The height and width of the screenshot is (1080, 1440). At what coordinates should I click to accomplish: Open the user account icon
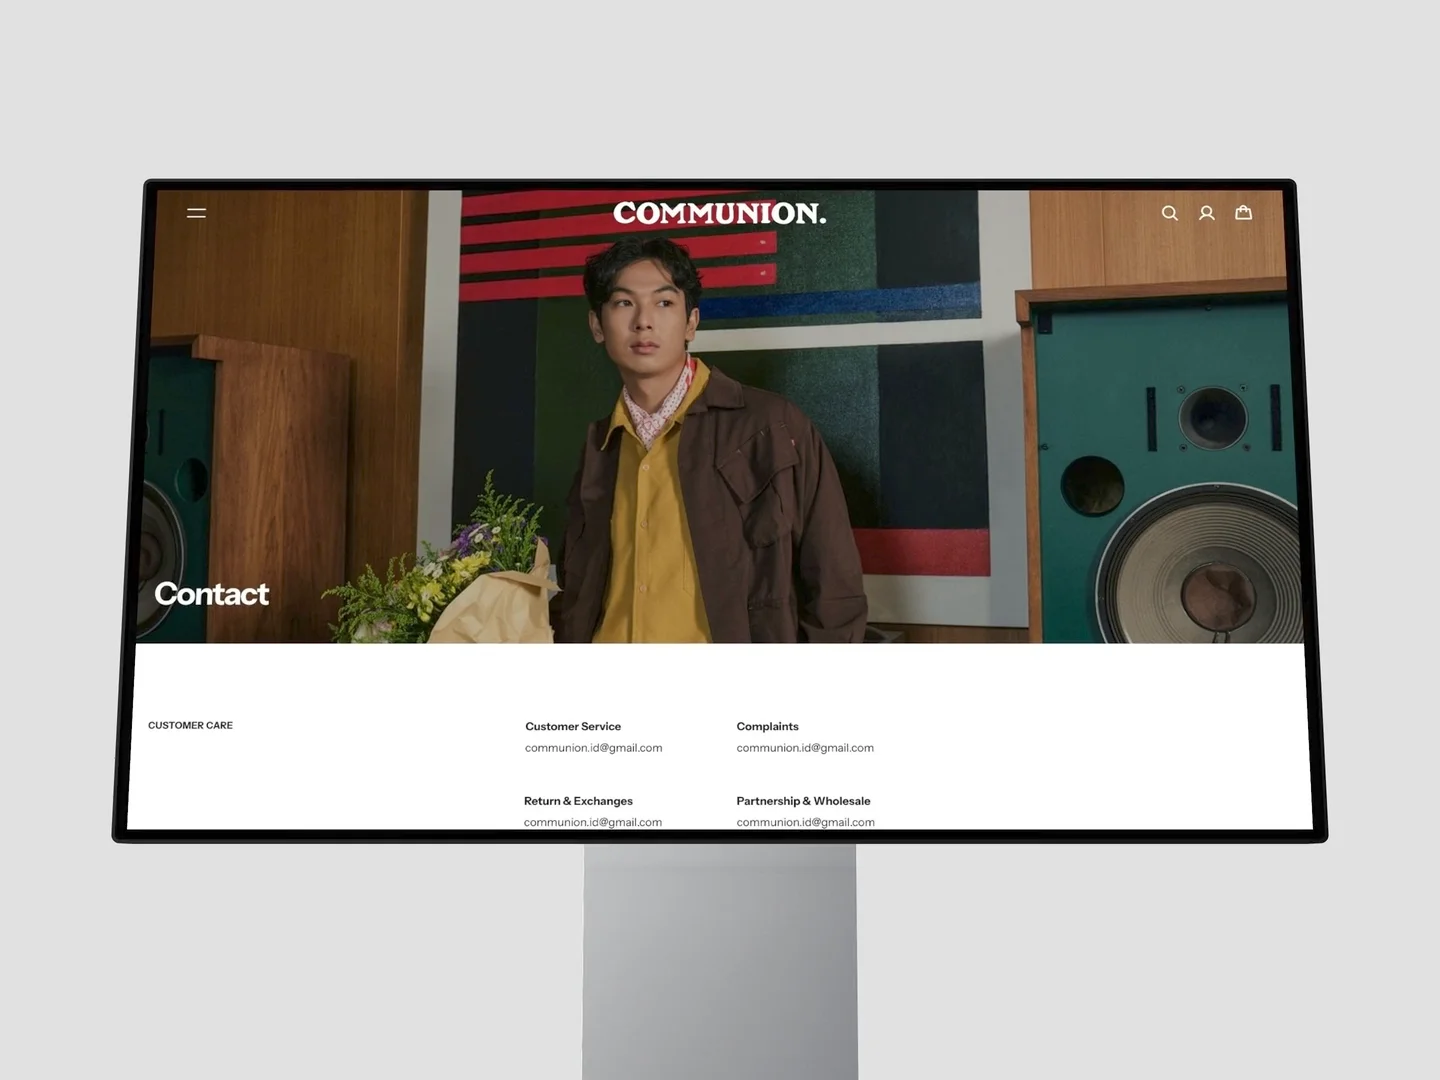click(1207, 212)
